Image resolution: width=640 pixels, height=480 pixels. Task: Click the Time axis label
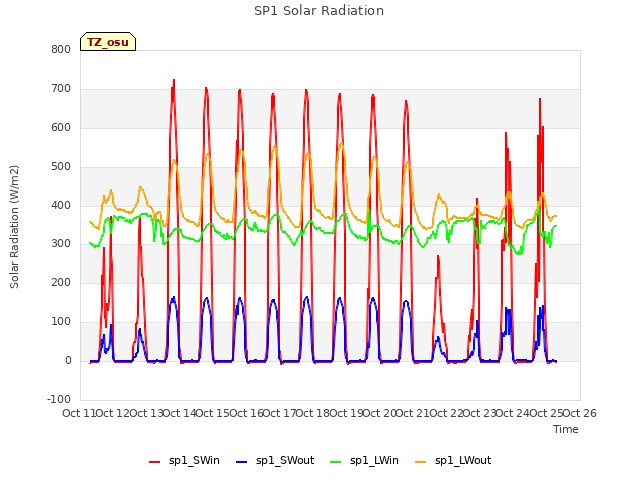(x=566, y=429)
